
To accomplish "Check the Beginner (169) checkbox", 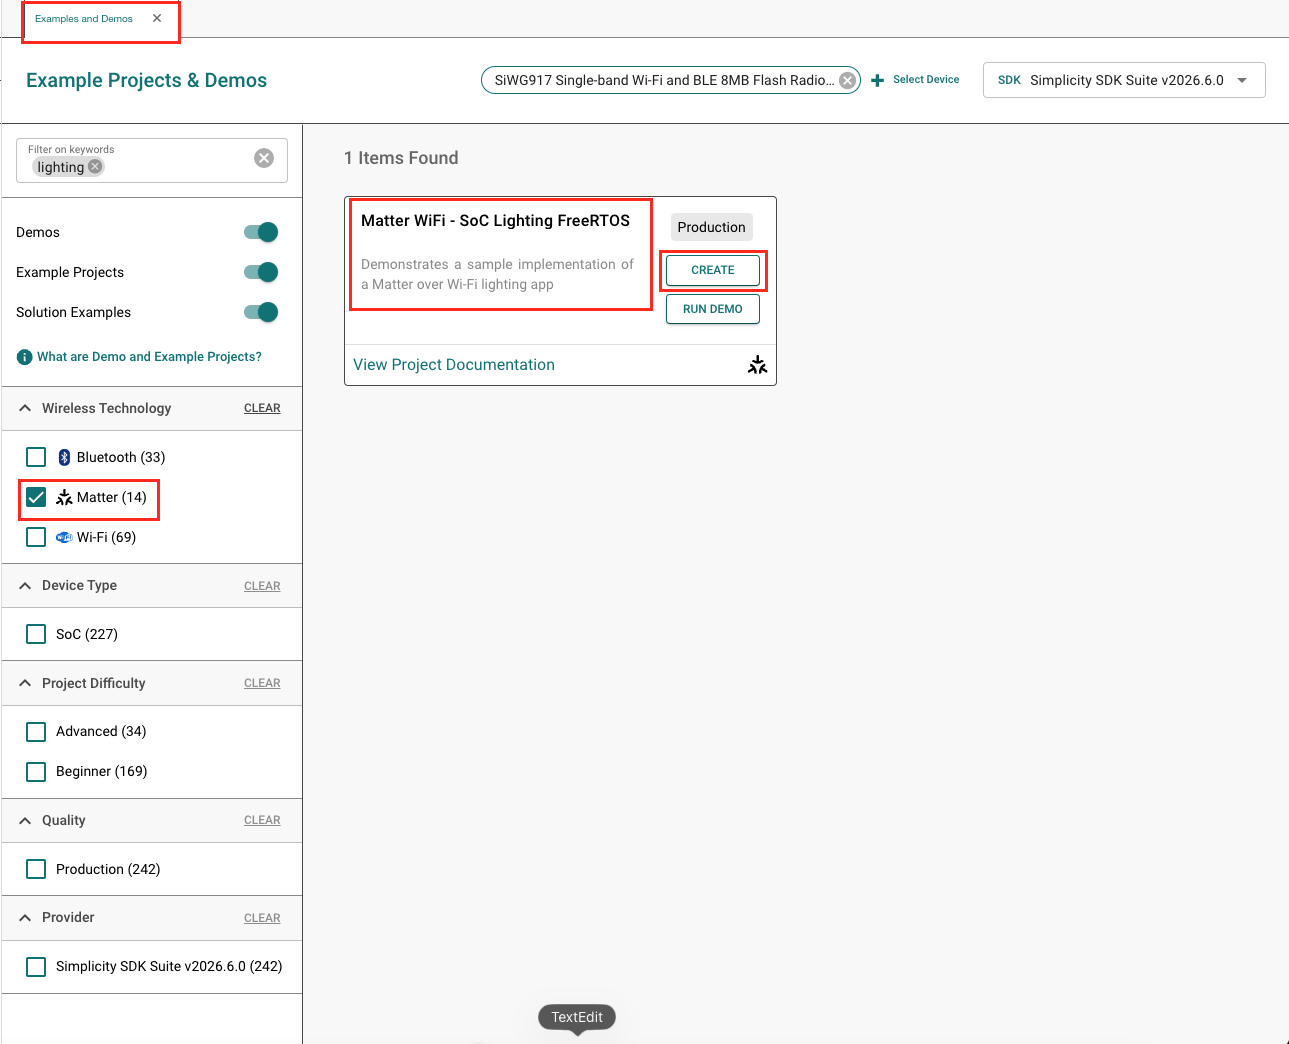I will pos(36,772).
